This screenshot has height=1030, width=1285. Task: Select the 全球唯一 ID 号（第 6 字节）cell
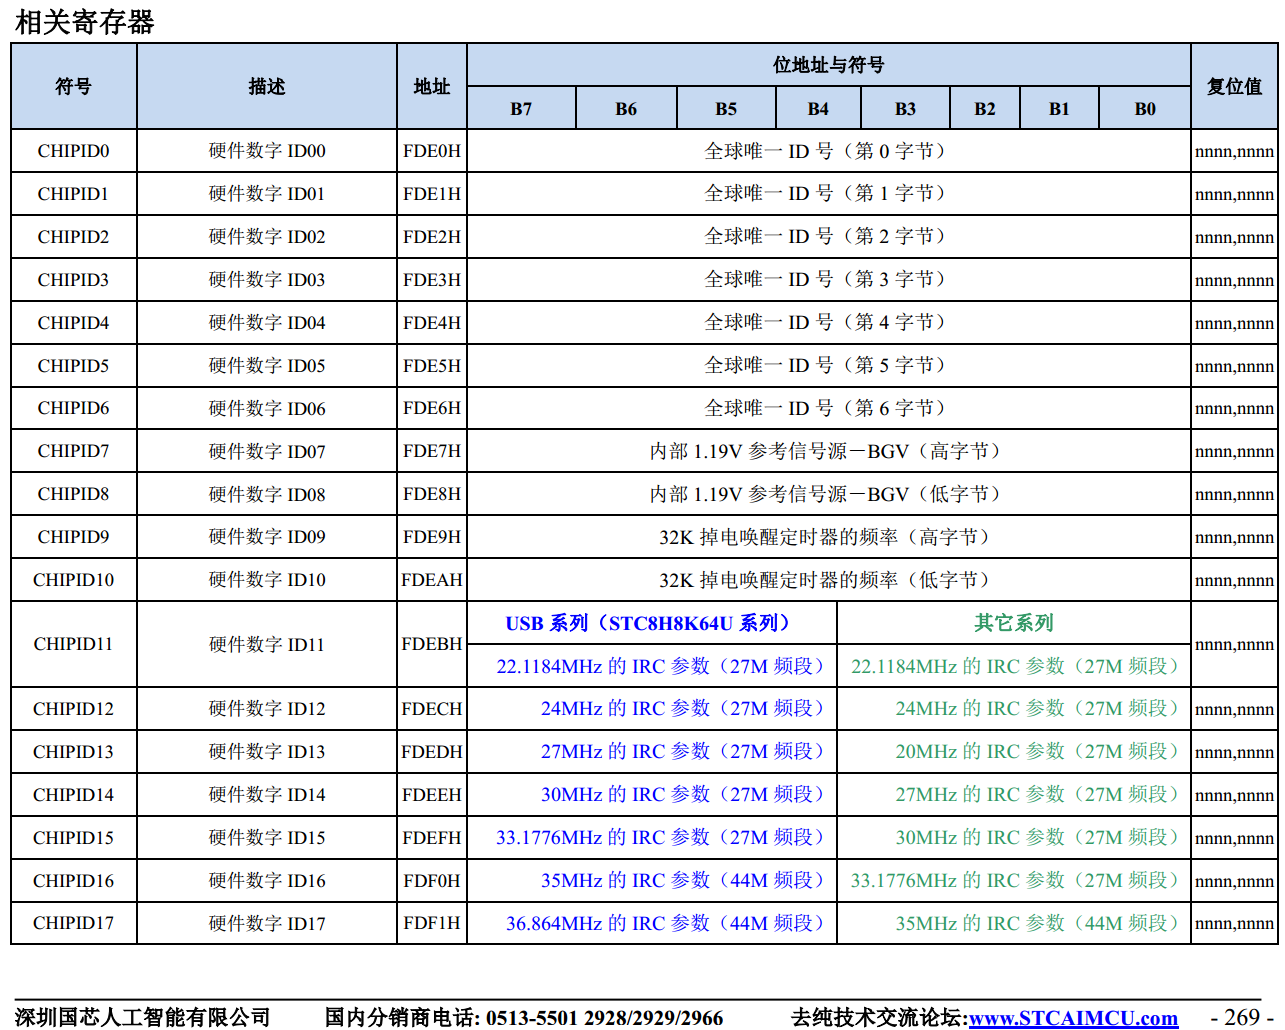(x=829, y=409)
